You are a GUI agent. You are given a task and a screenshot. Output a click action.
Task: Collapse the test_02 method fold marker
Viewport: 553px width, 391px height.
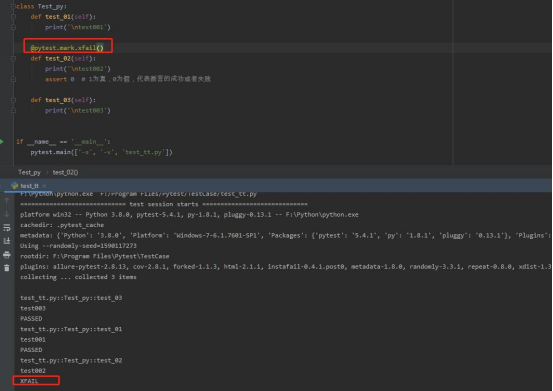[13, 59]
